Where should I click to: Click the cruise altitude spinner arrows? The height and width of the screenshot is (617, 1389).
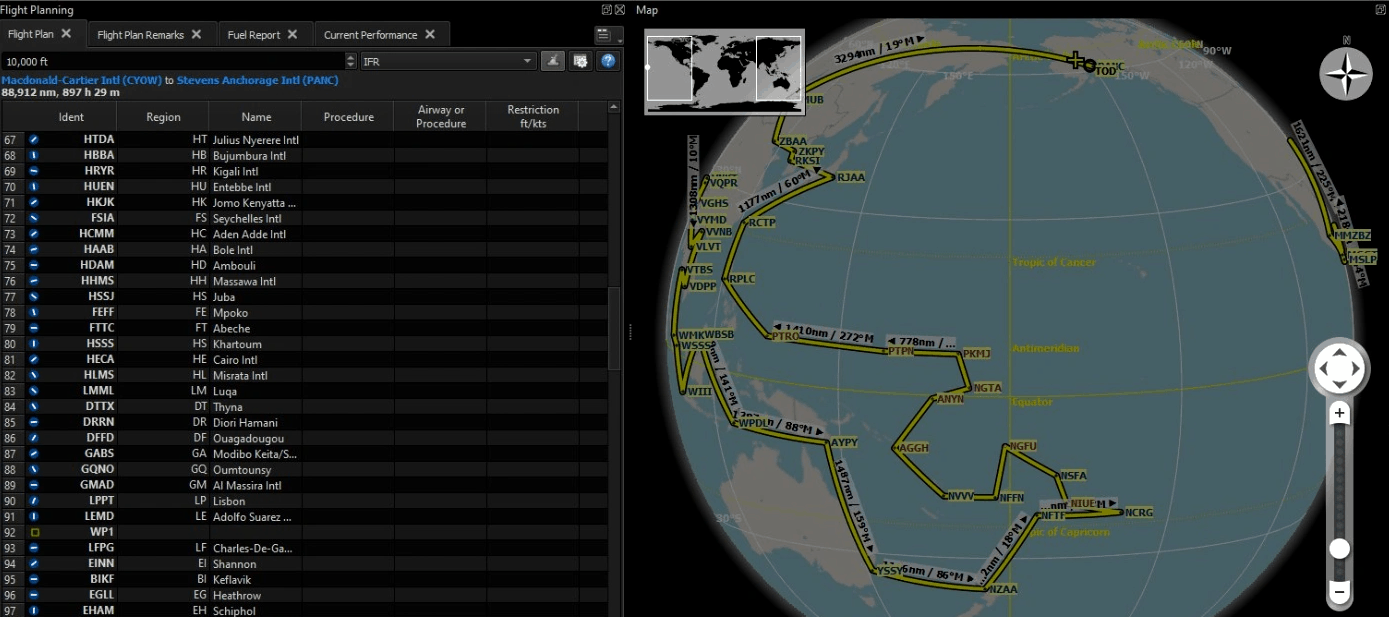pyautogui.click(x=351, y=61)
